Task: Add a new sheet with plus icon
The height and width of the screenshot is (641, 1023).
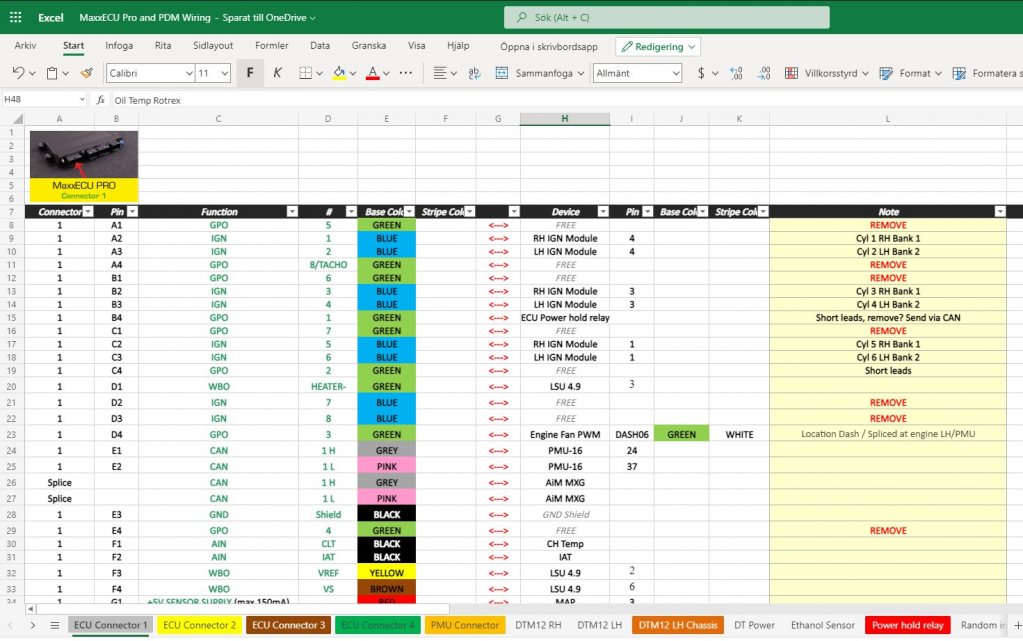Action: (x=1016, y=625)
